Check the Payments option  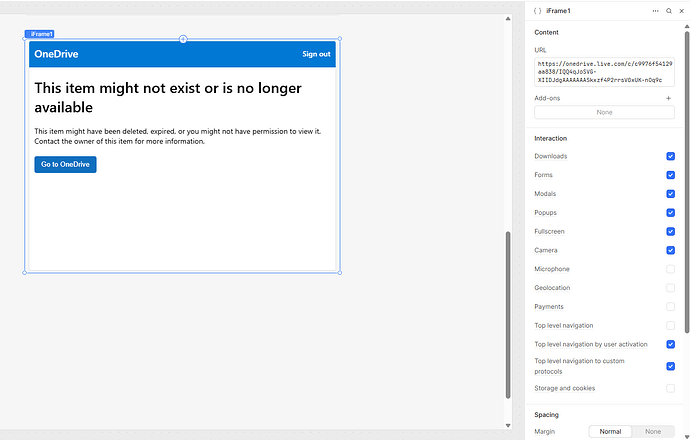coord(670,307)
